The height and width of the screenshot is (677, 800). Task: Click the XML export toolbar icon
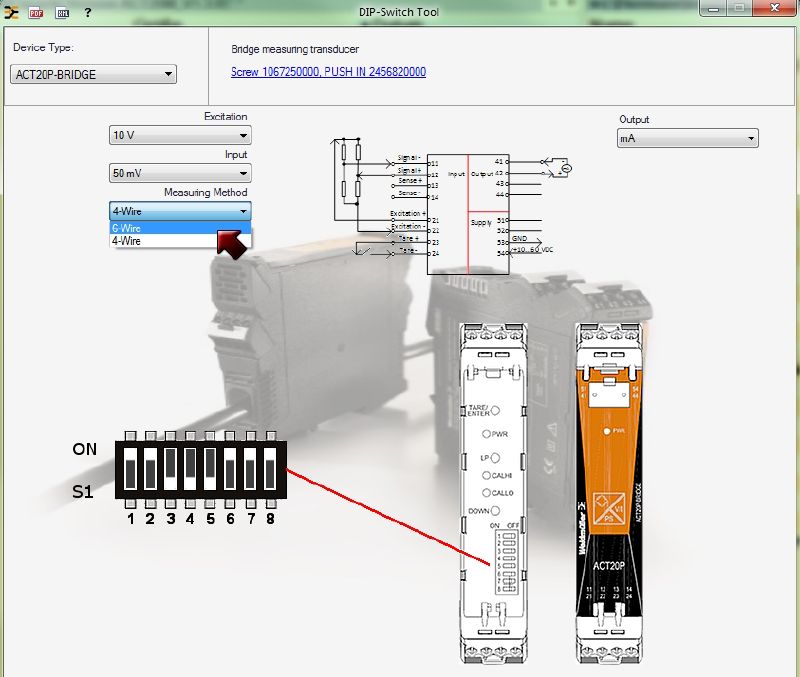click(62, 13)
